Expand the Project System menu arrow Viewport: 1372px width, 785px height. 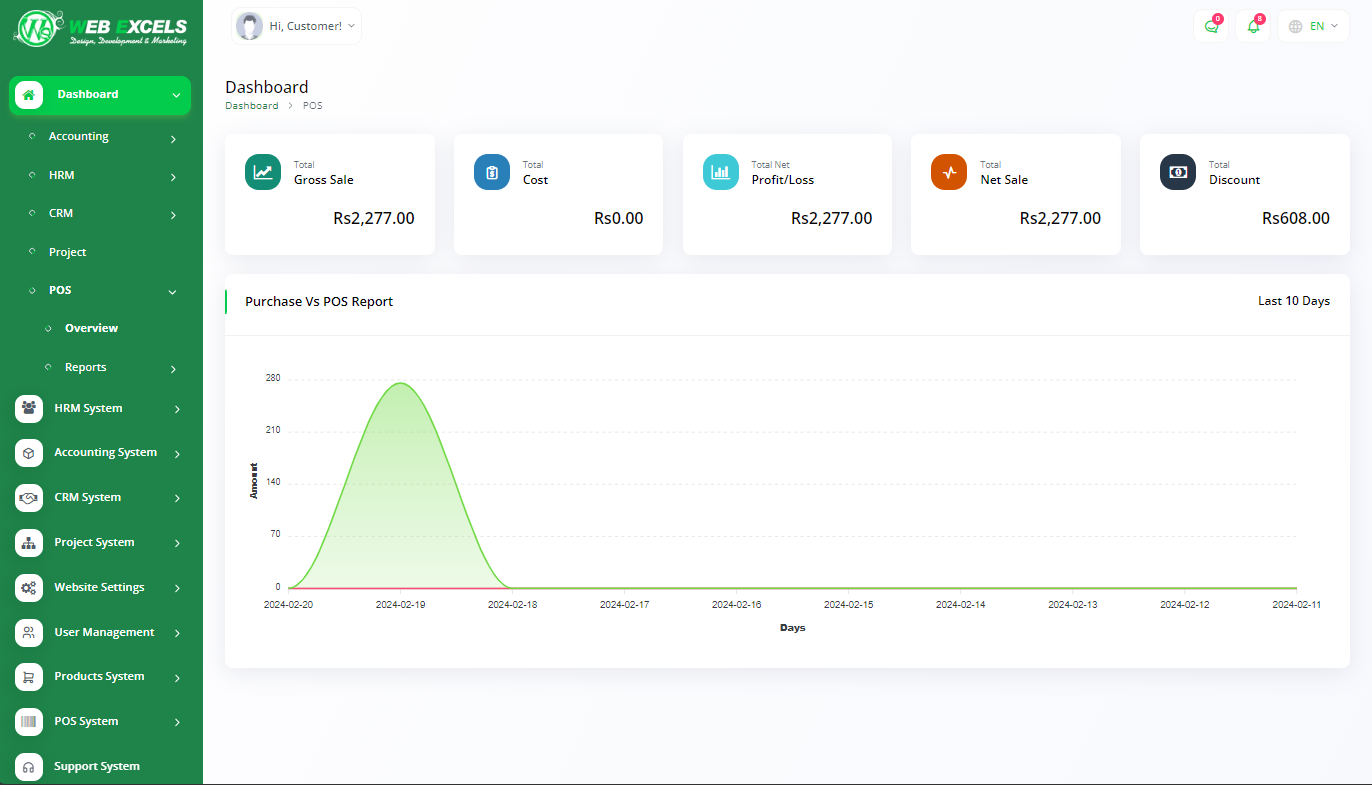point(177,543)
